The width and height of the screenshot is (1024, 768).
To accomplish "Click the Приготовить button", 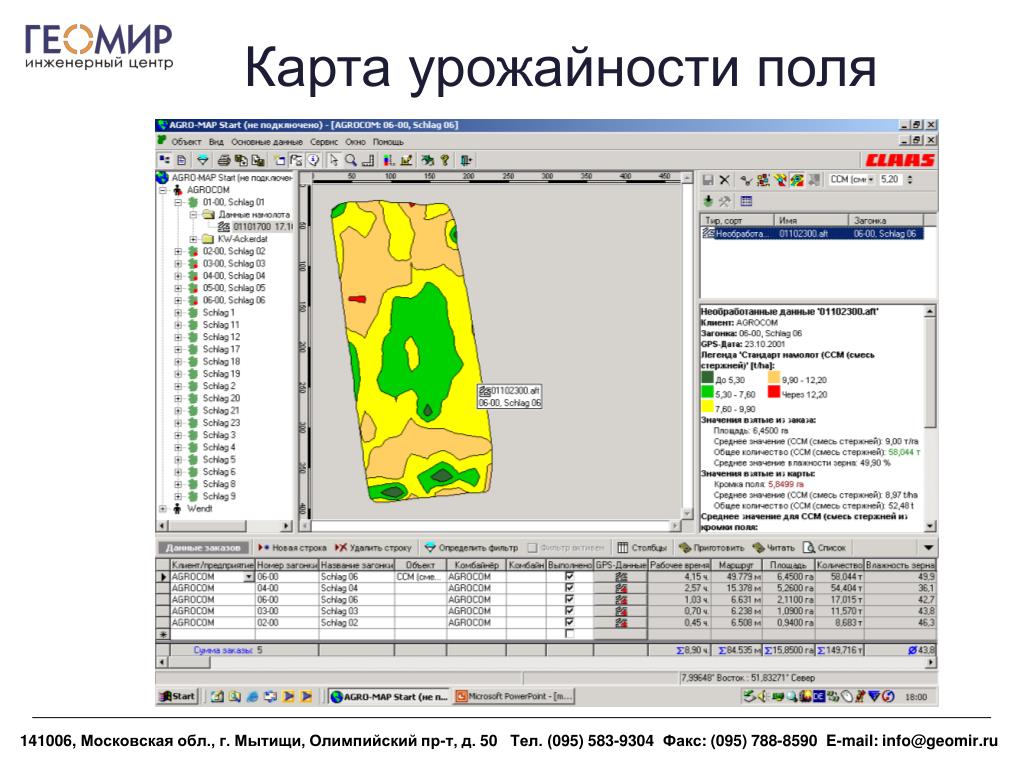I will pos(711,548).
